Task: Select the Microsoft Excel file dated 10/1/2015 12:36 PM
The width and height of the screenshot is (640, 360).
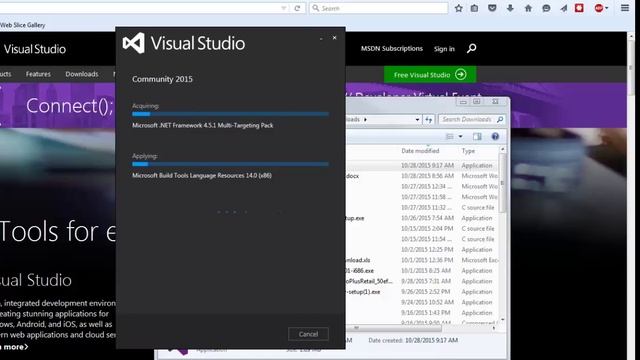Action: click(x=422, y=260)
